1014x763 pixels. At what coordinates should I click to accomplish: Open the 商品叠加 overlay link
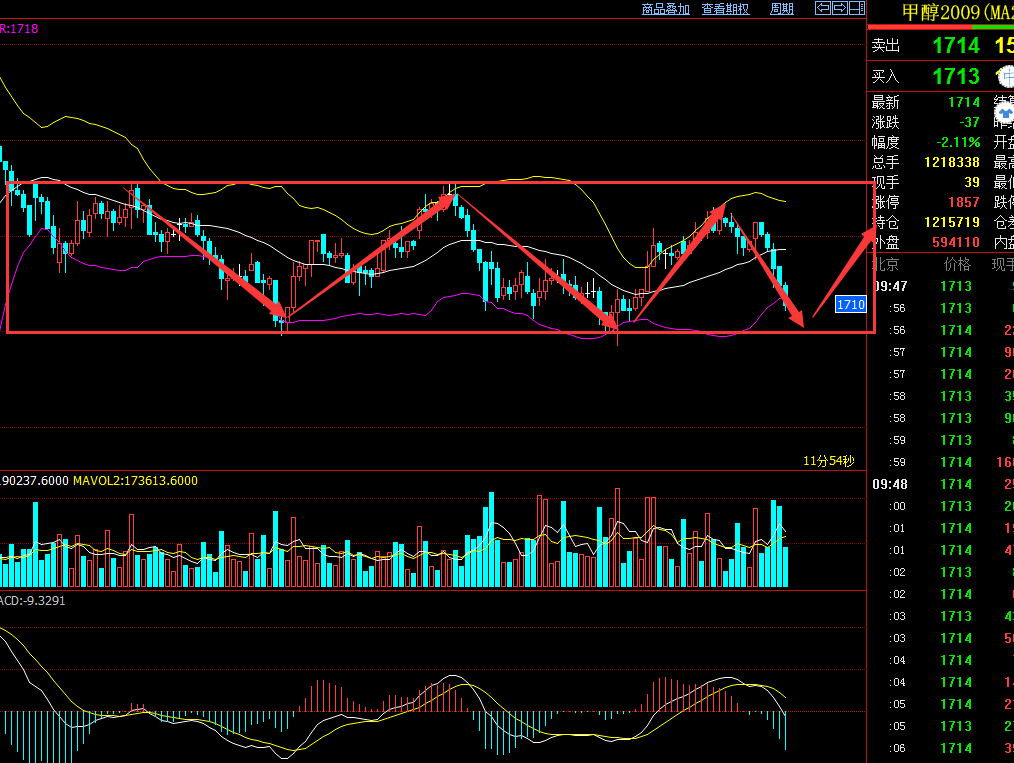[665, 9]
